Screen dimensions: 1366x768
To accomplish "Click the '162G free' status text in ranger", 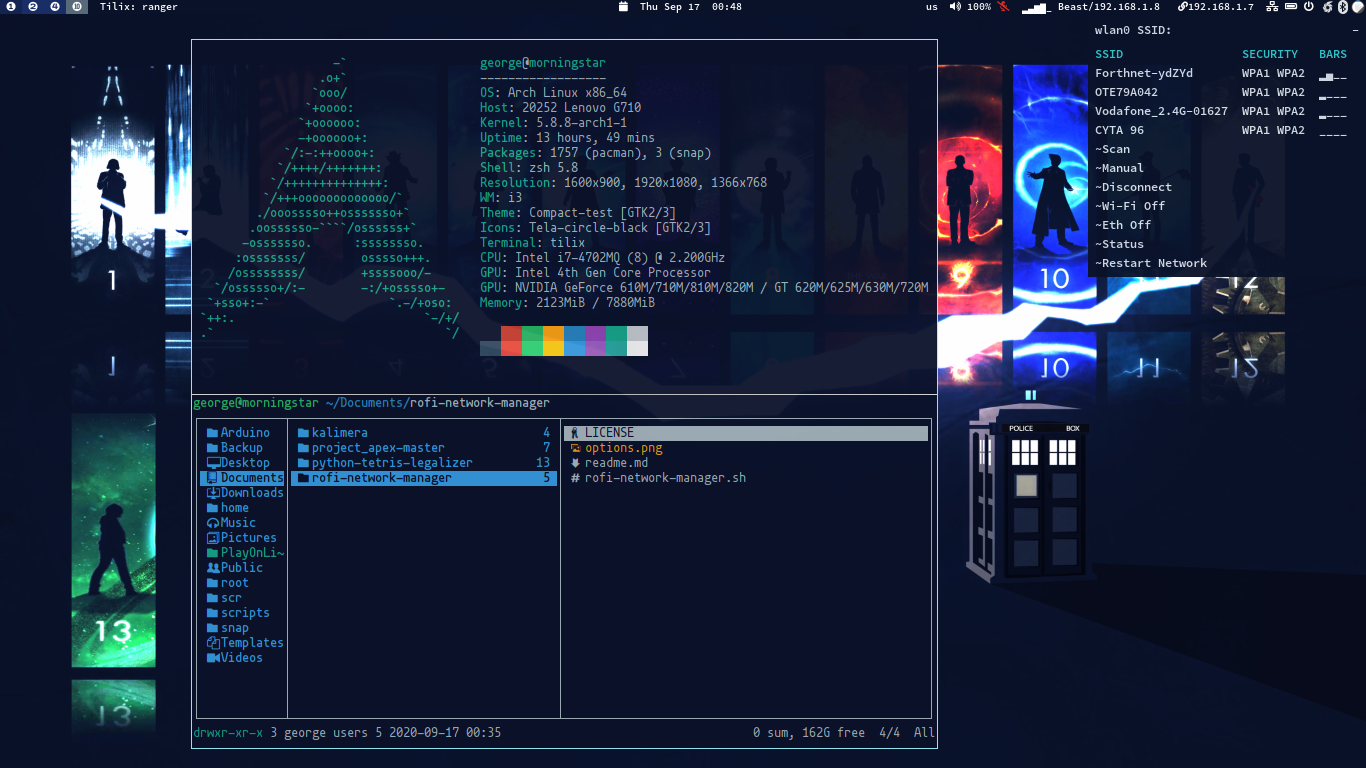I will 834,733.
